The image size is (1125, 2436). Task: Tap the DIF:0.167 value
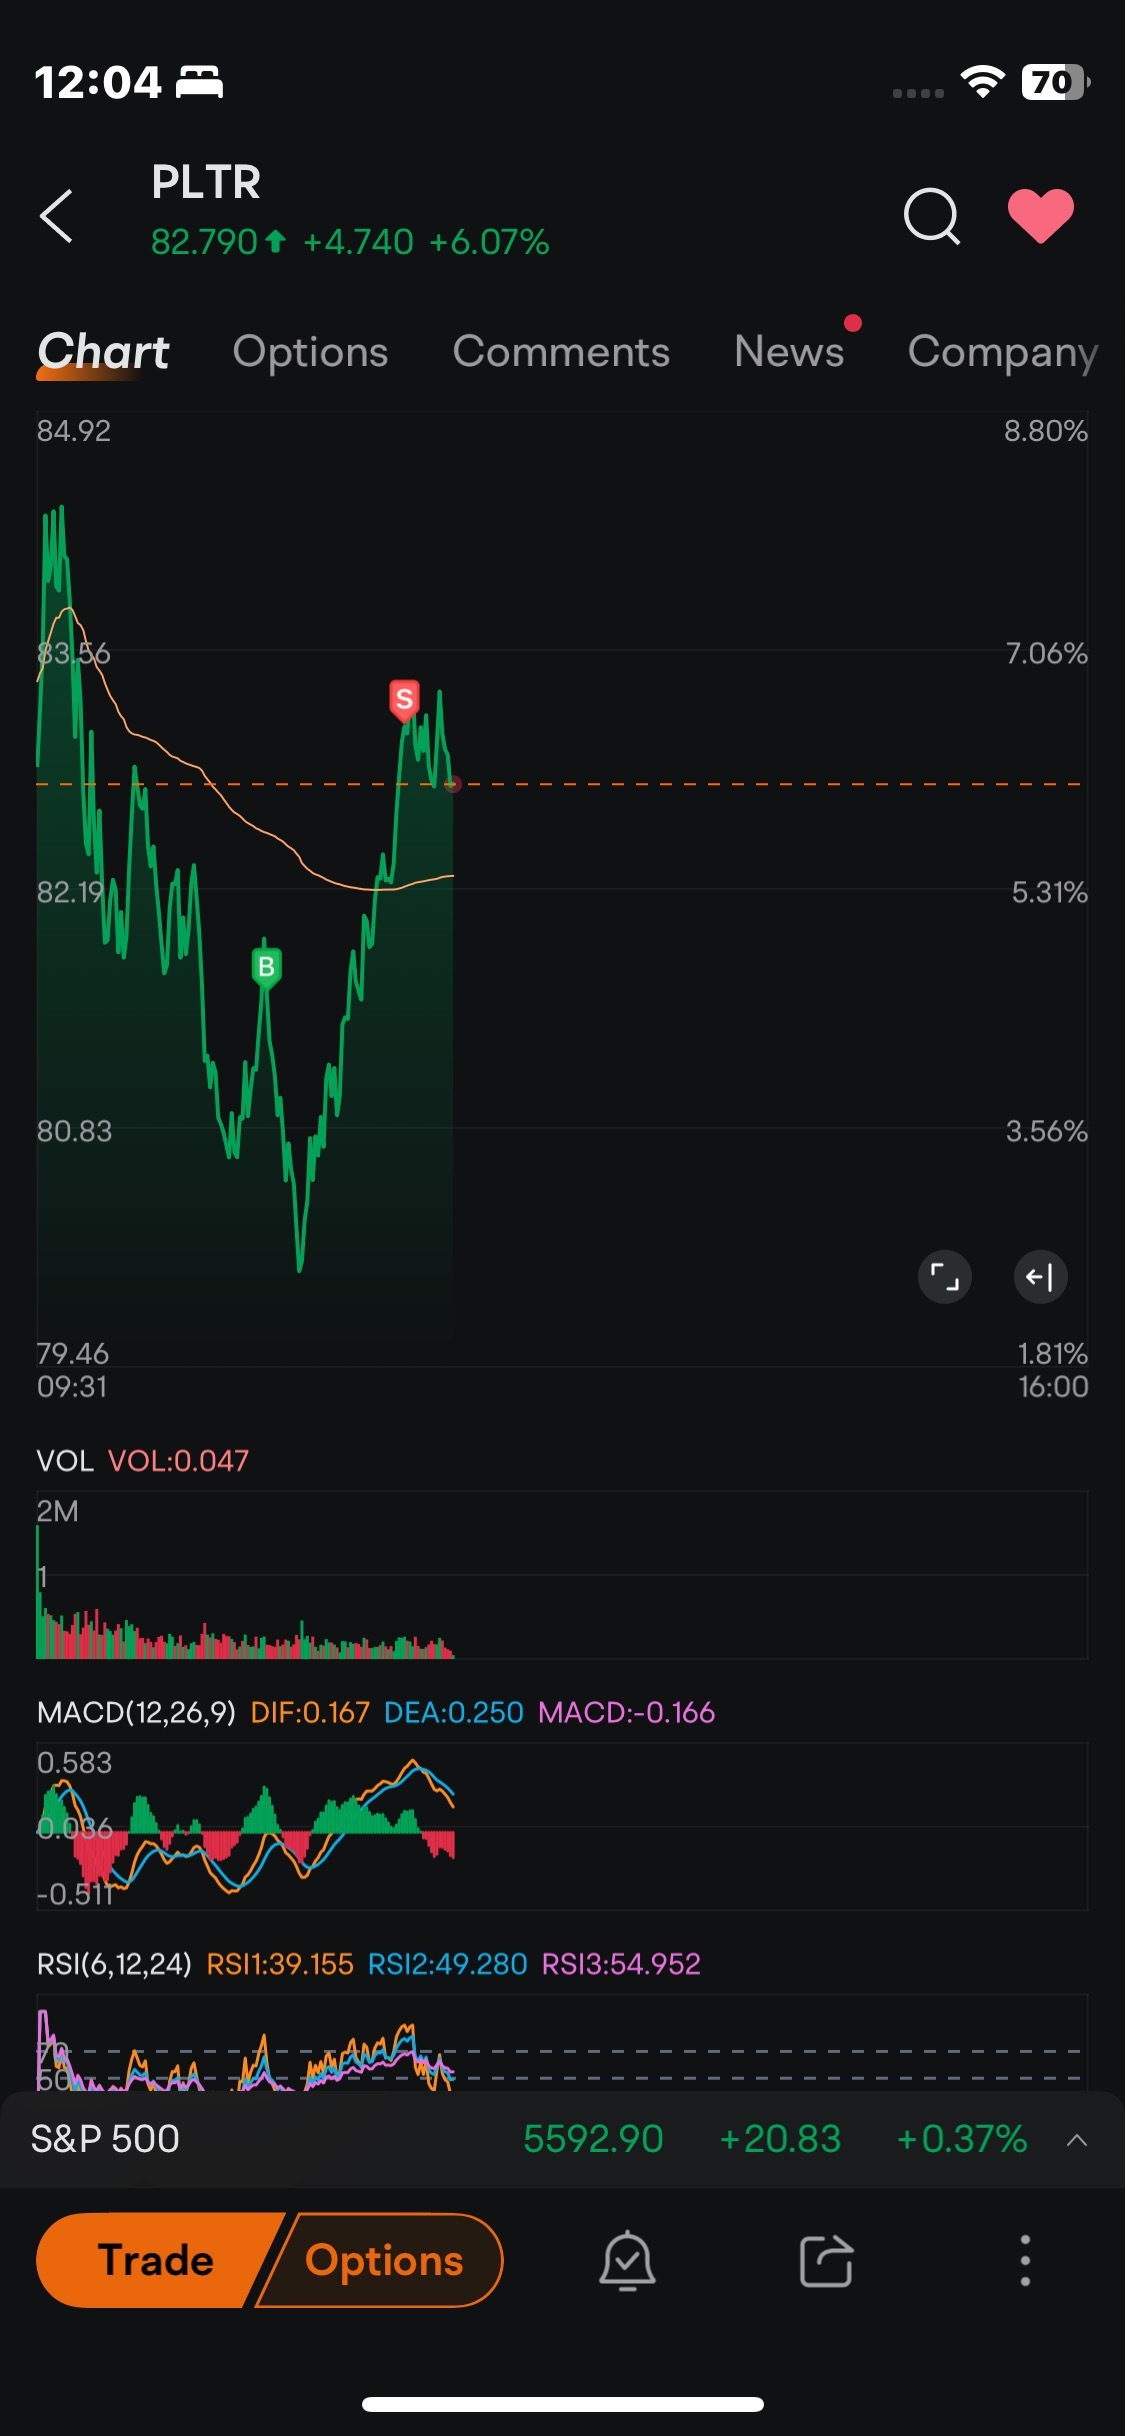pos(310,1713)
